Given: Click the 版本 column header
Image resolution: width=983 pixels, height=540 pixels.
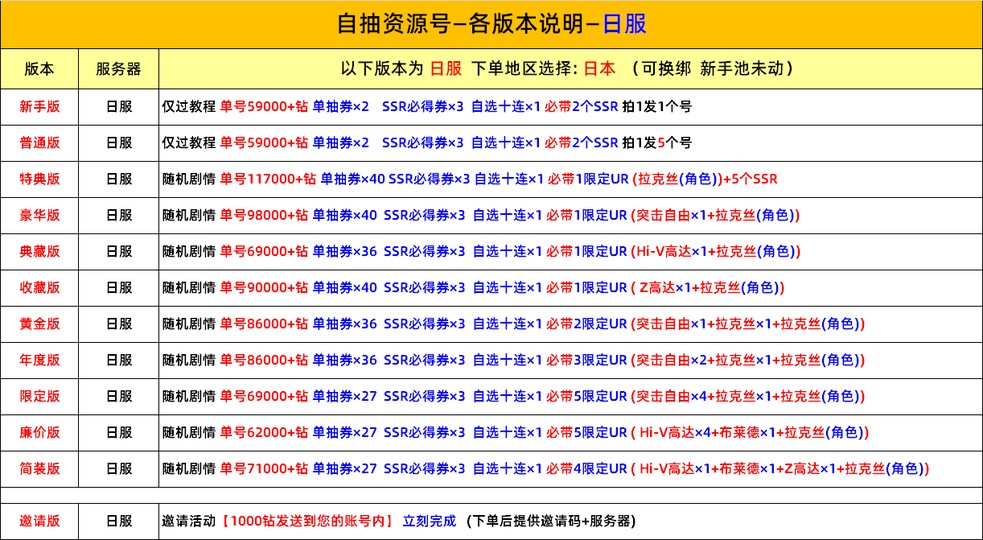Looking at the screenshot, I should pos(39,69).
